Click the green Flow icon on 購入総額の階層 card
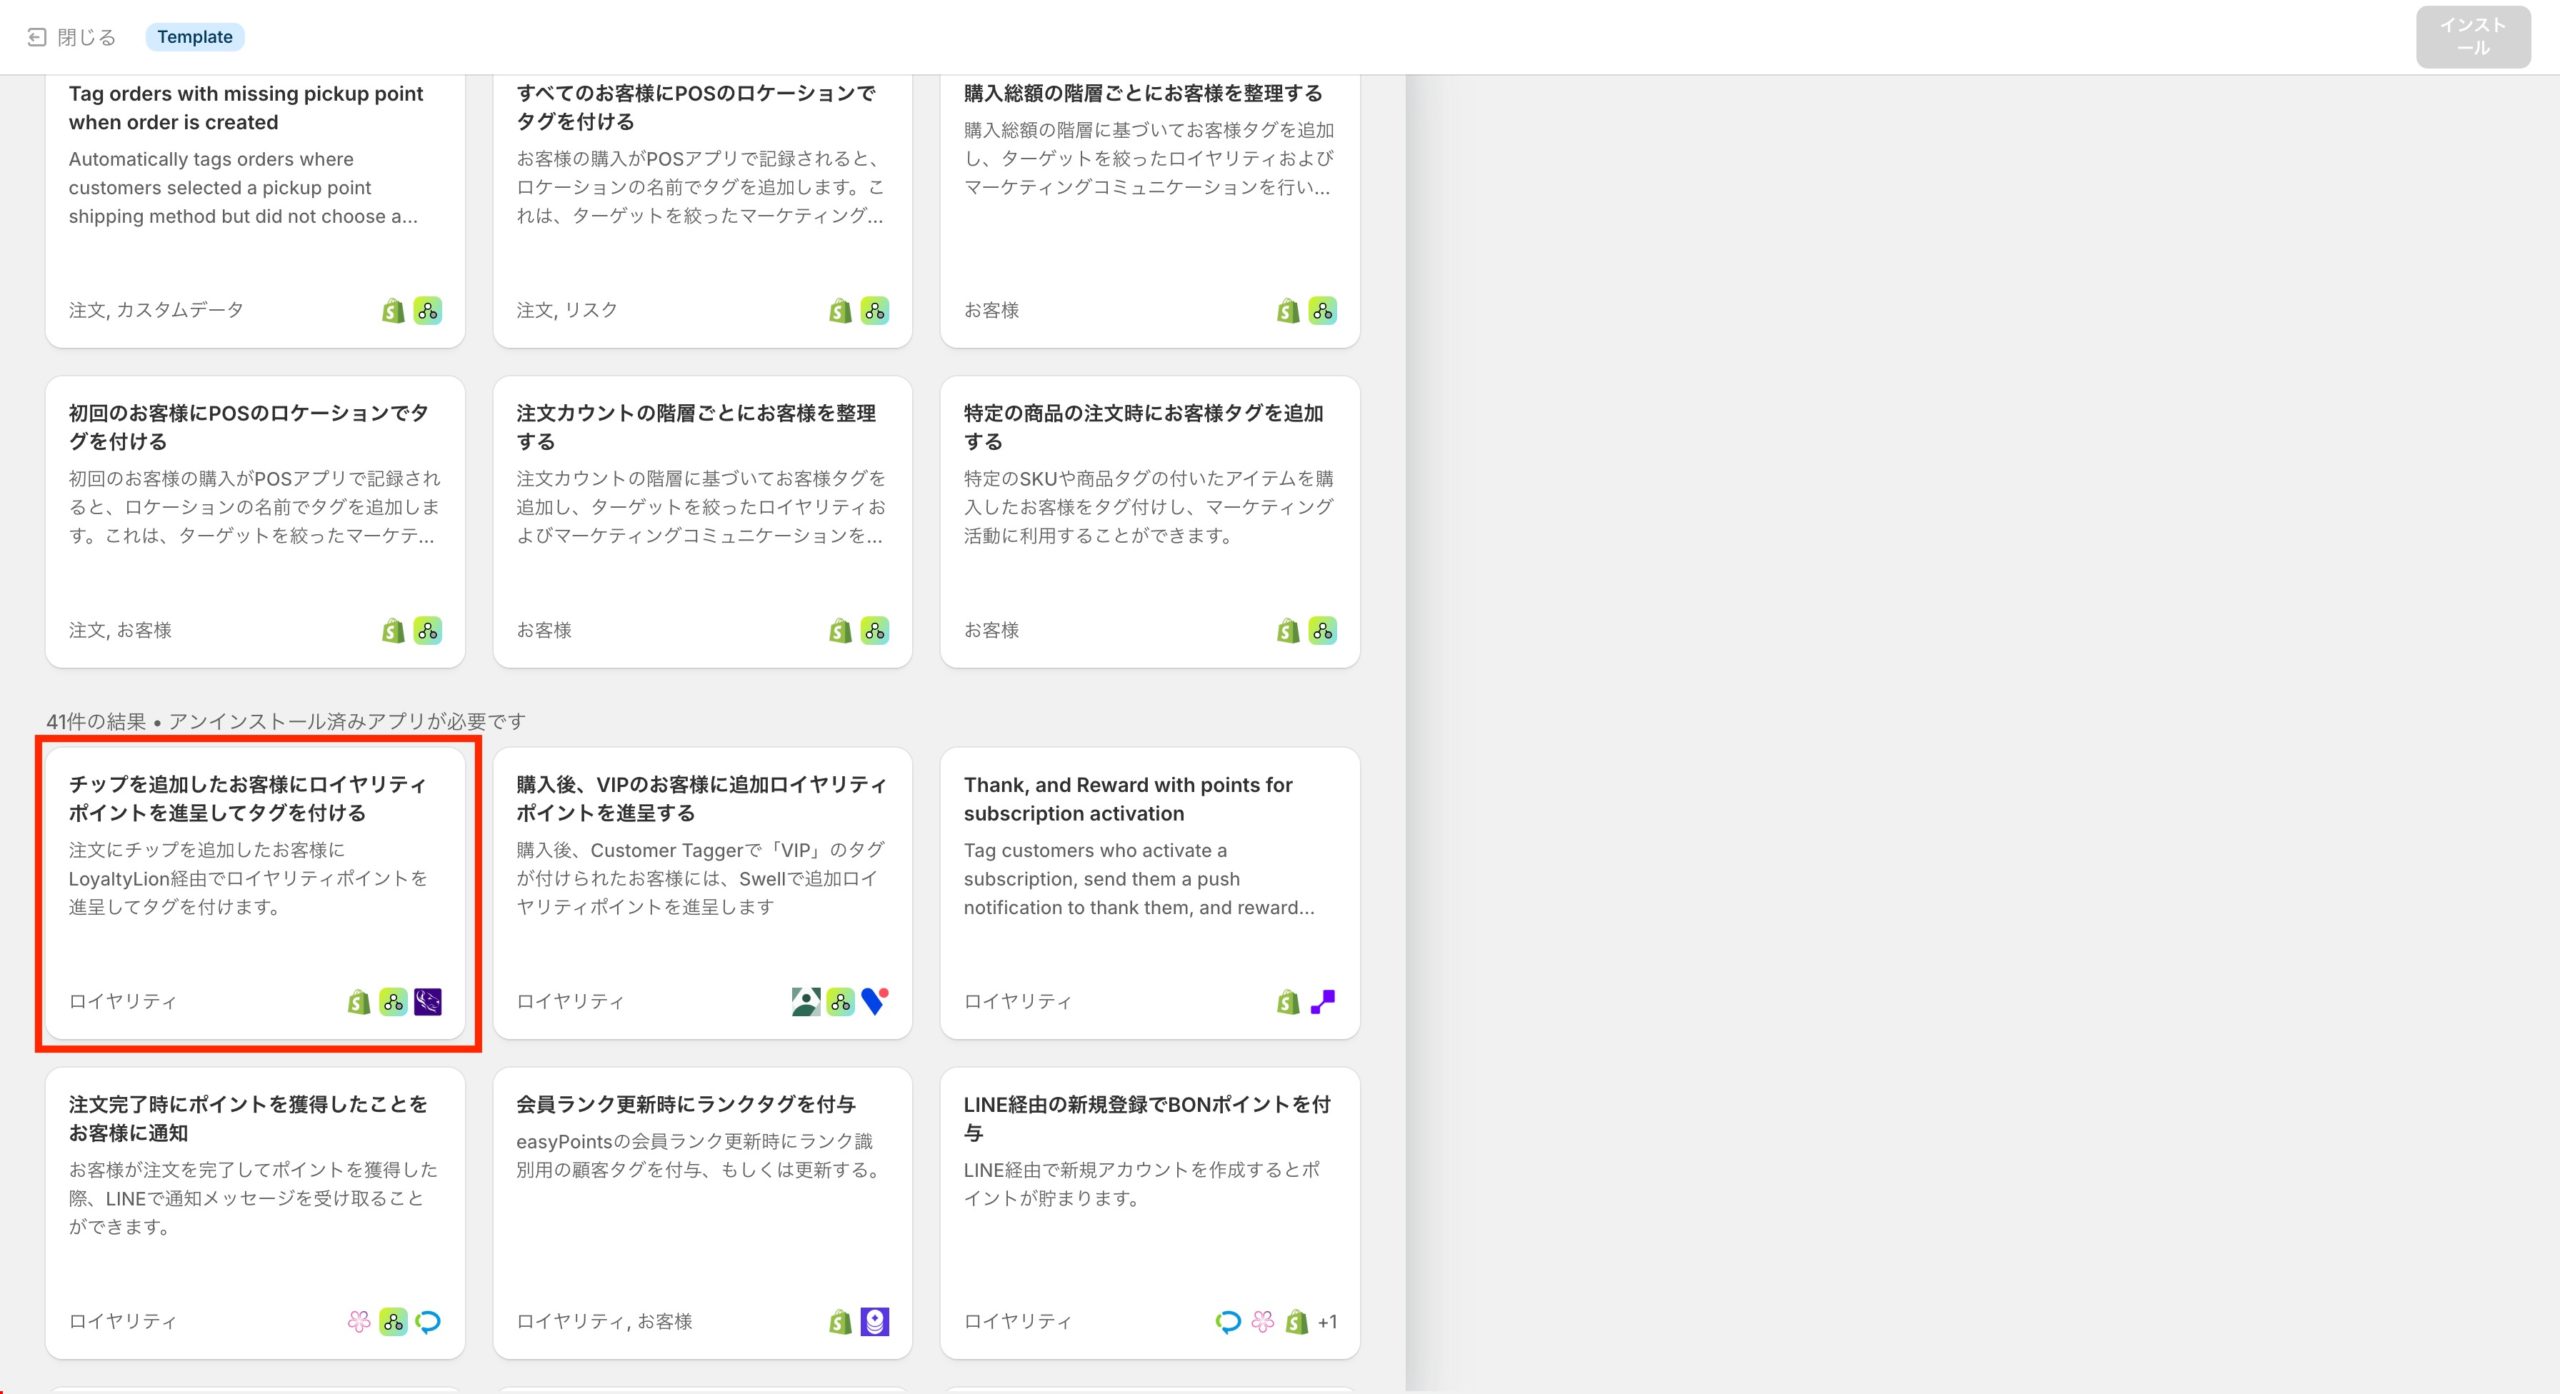This screenshot has height=1394, width=2560. click(1322, 310)
